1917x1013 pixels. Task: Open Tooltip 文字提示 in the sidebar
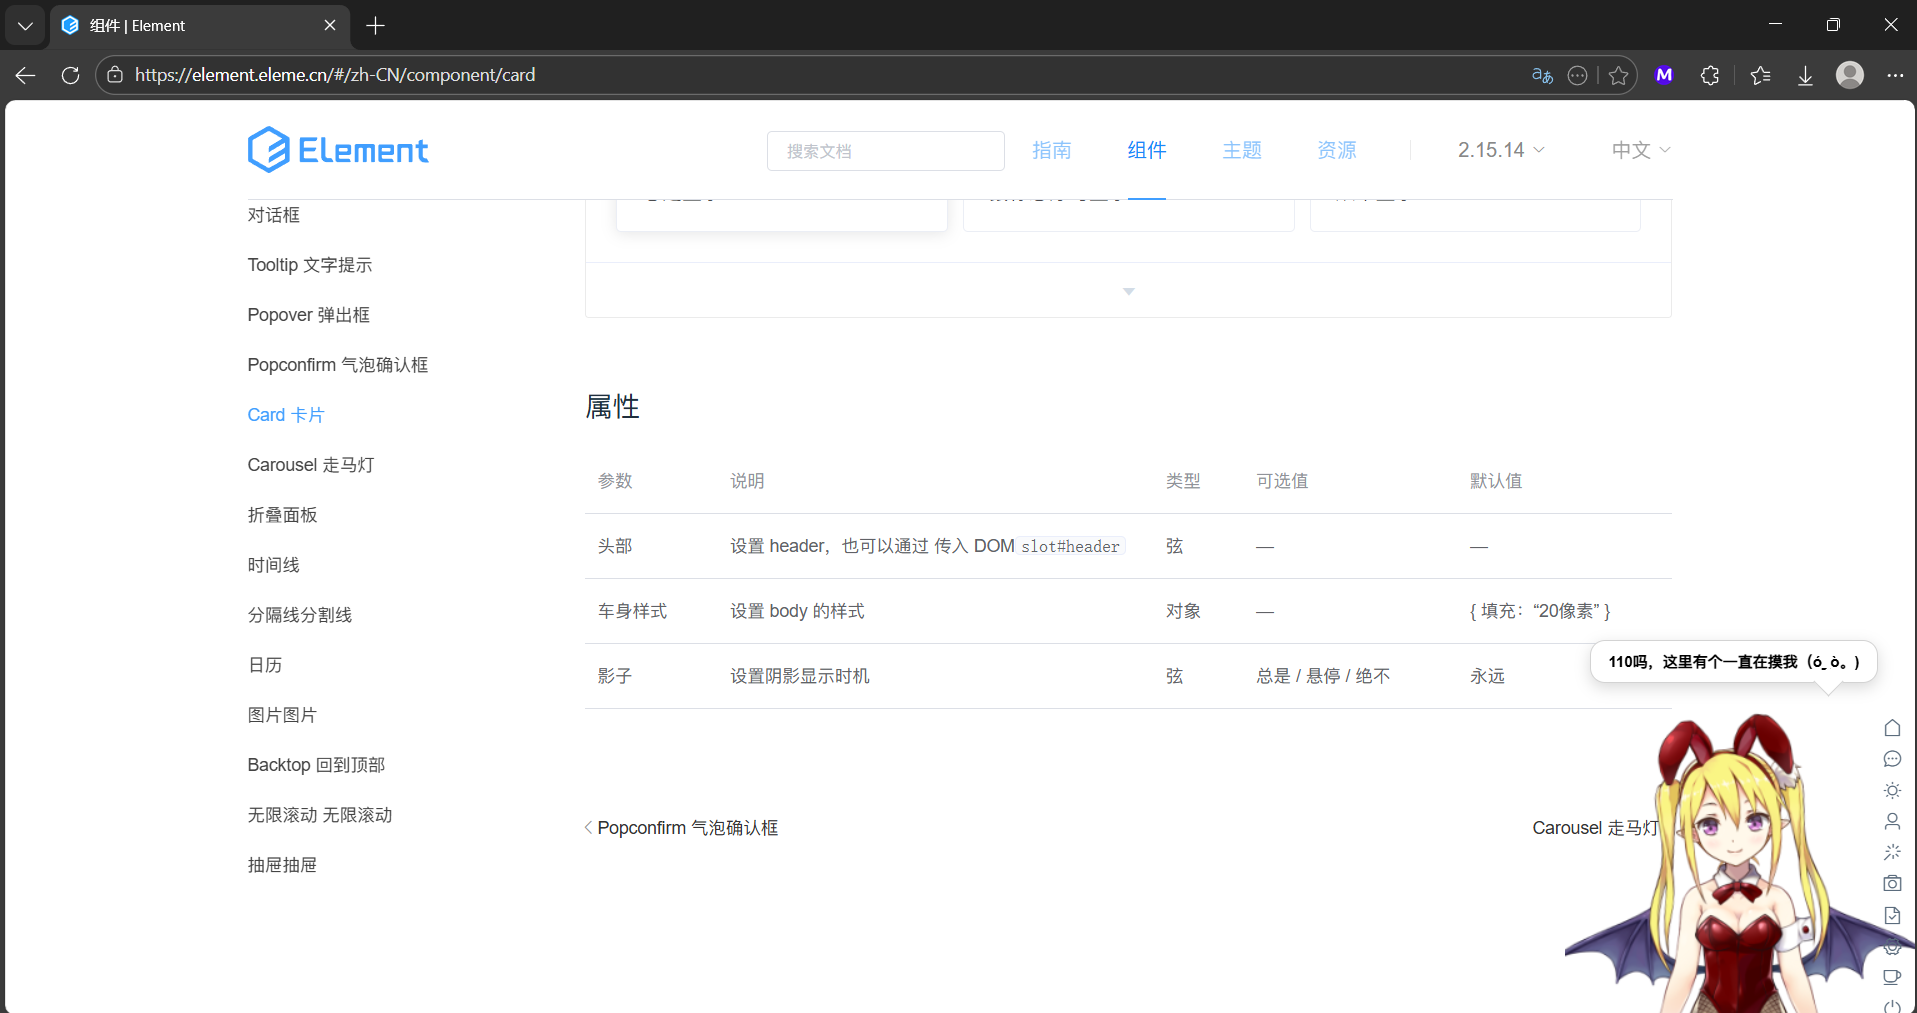309,265
